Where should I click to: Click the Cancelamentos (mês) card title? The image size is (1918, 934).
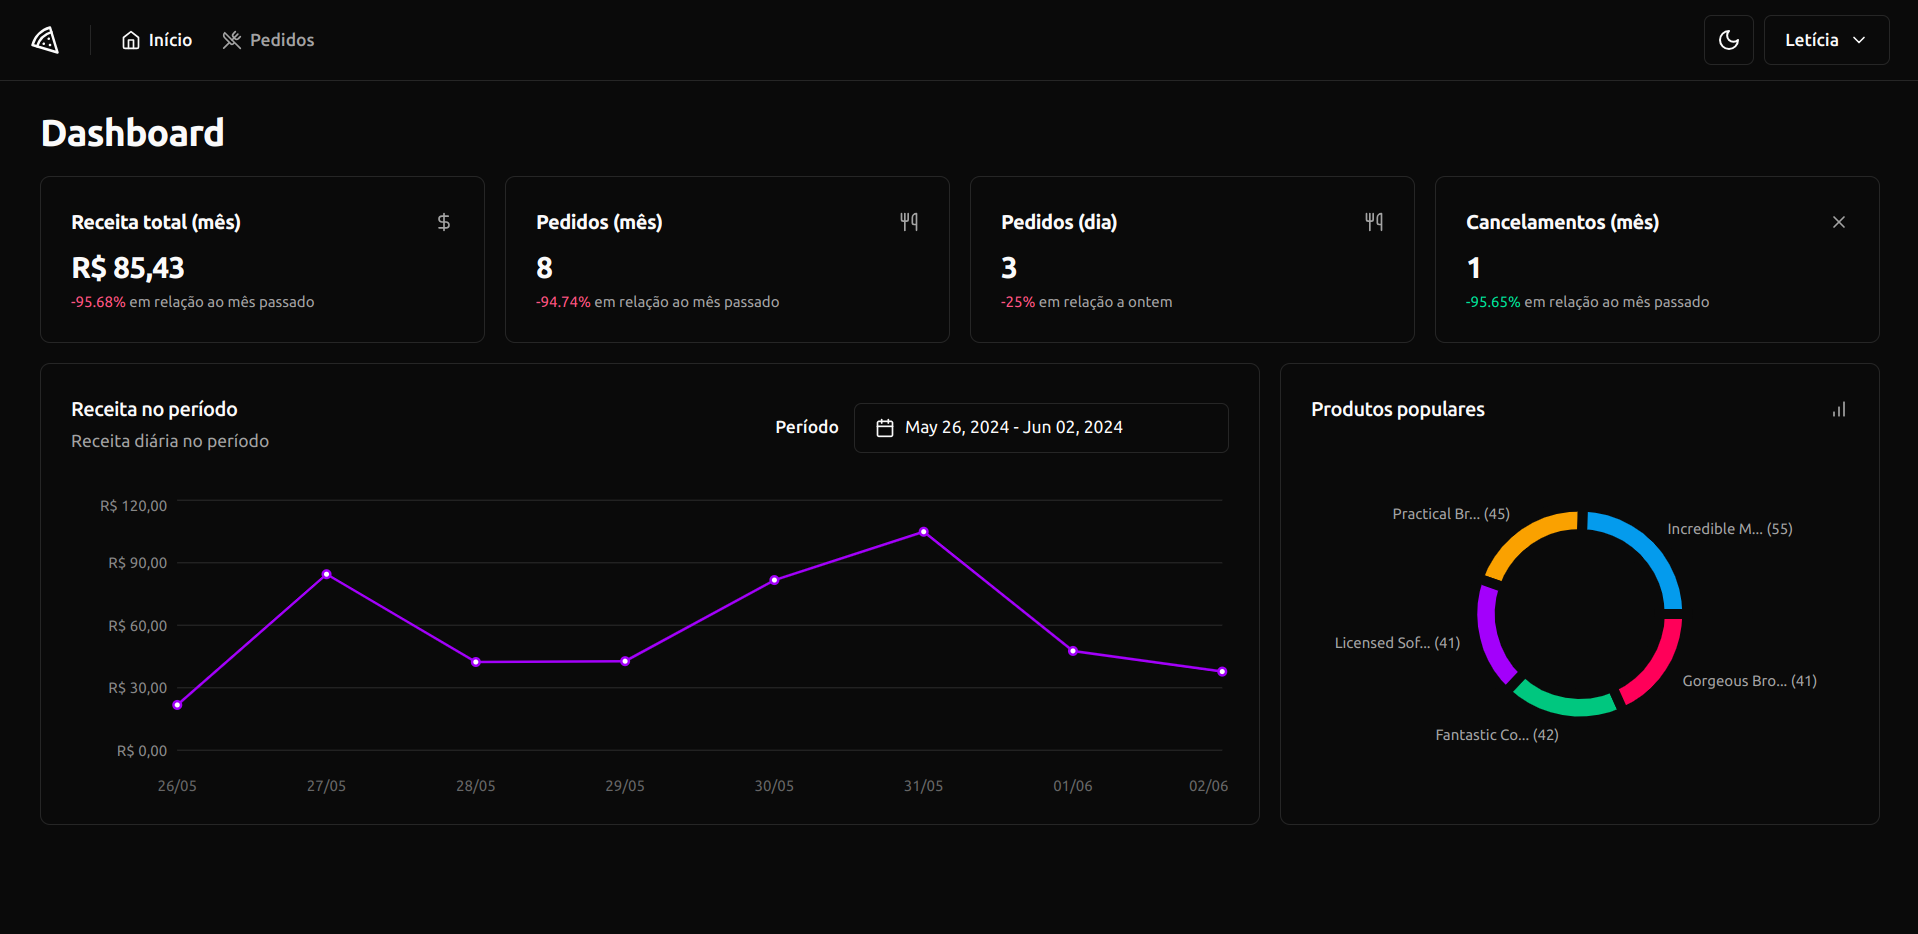click(x=1562, y=222)
